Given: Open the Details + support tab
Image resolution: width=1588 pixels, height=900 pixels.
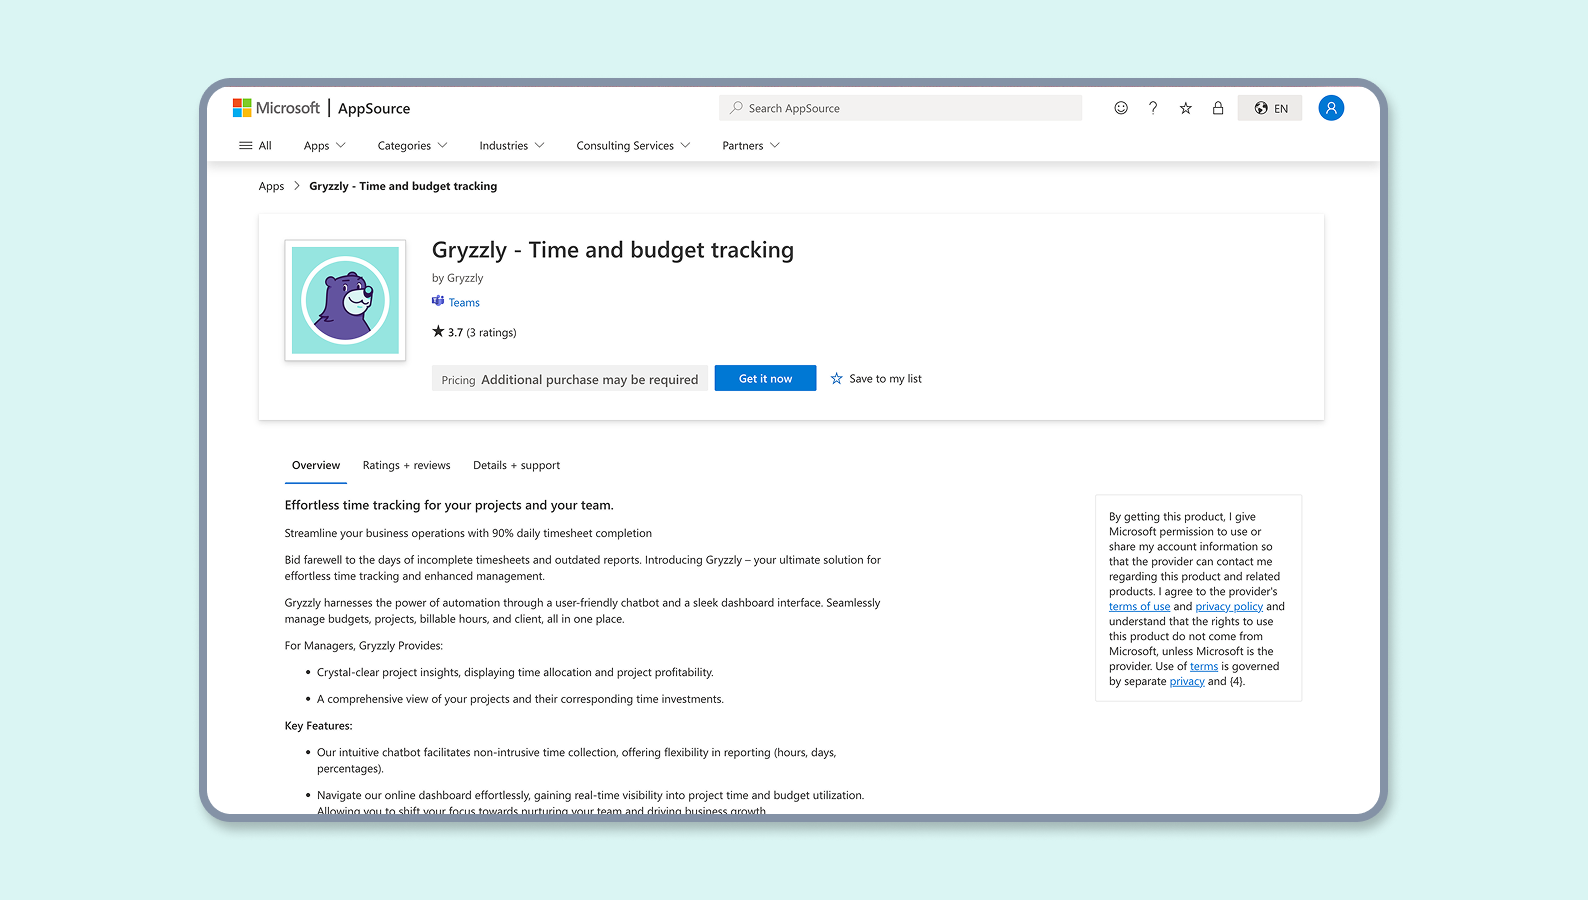Looking at the screenshot, I should coord(516,466).
